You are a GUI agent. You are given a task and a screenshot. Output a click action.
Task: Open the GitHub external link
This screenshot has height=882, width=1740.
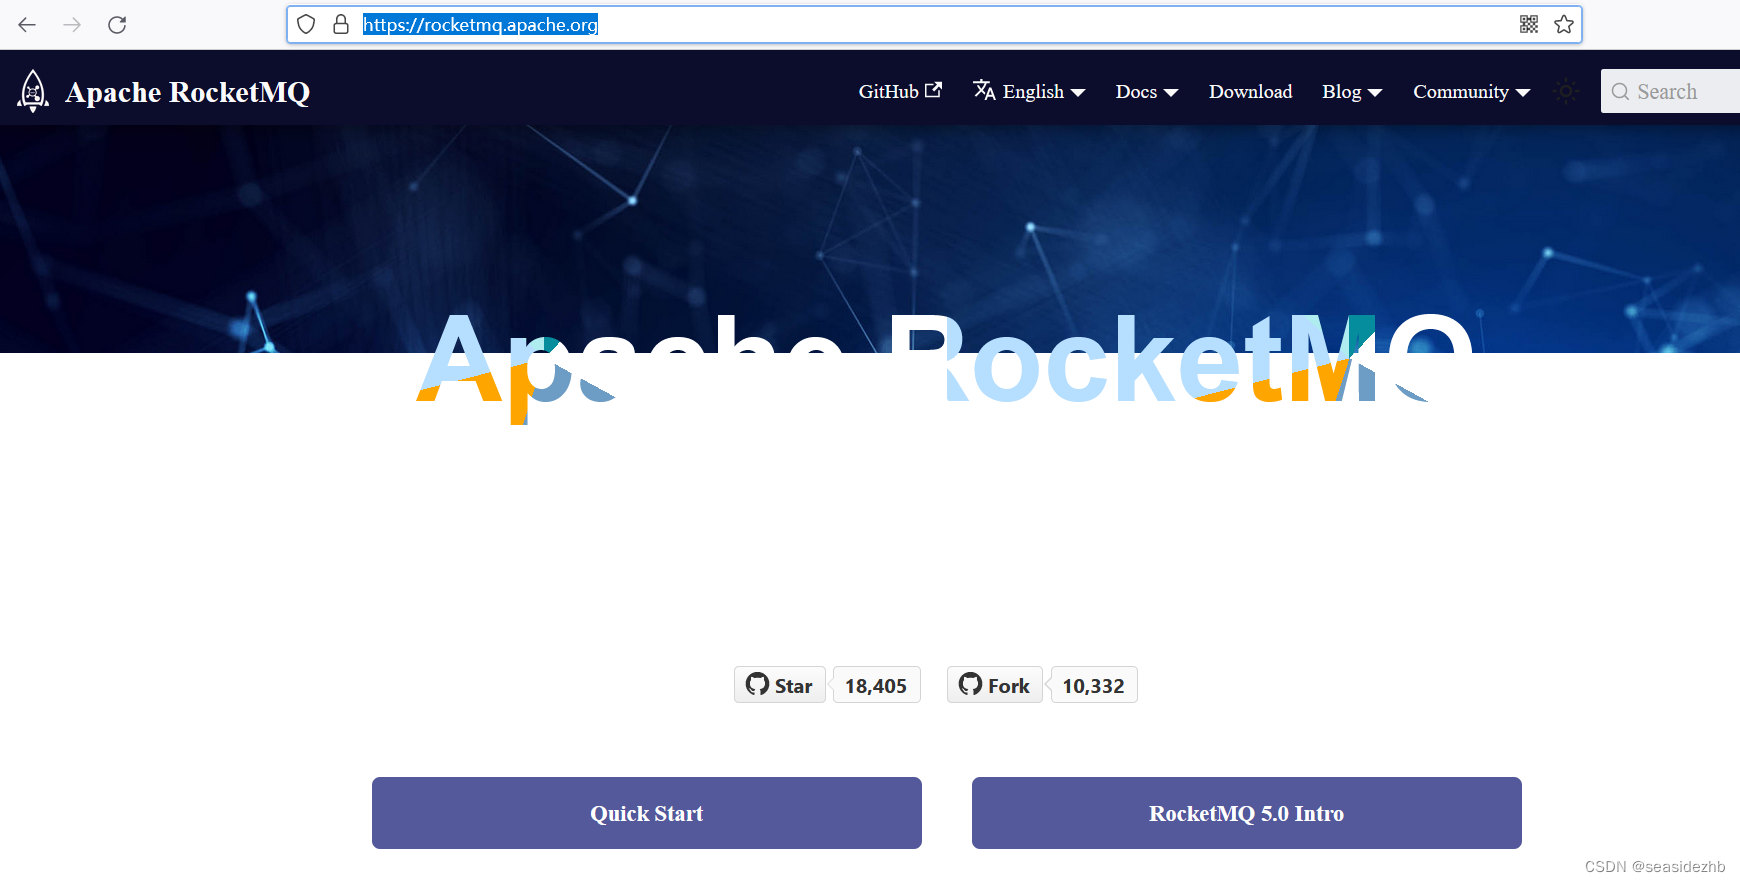(x=900, y=91)
